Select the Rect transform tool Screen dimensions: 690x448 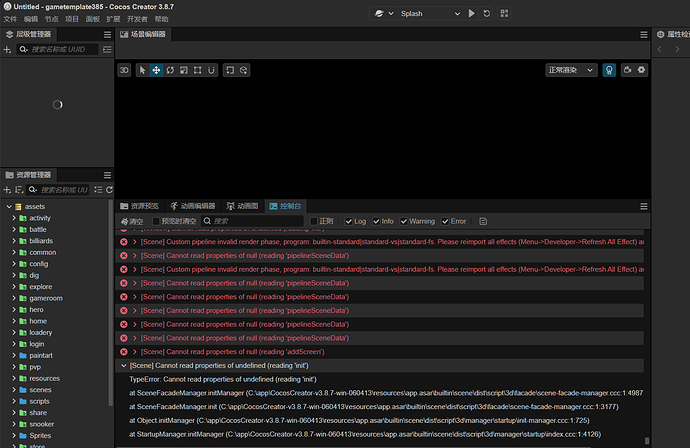198,70
